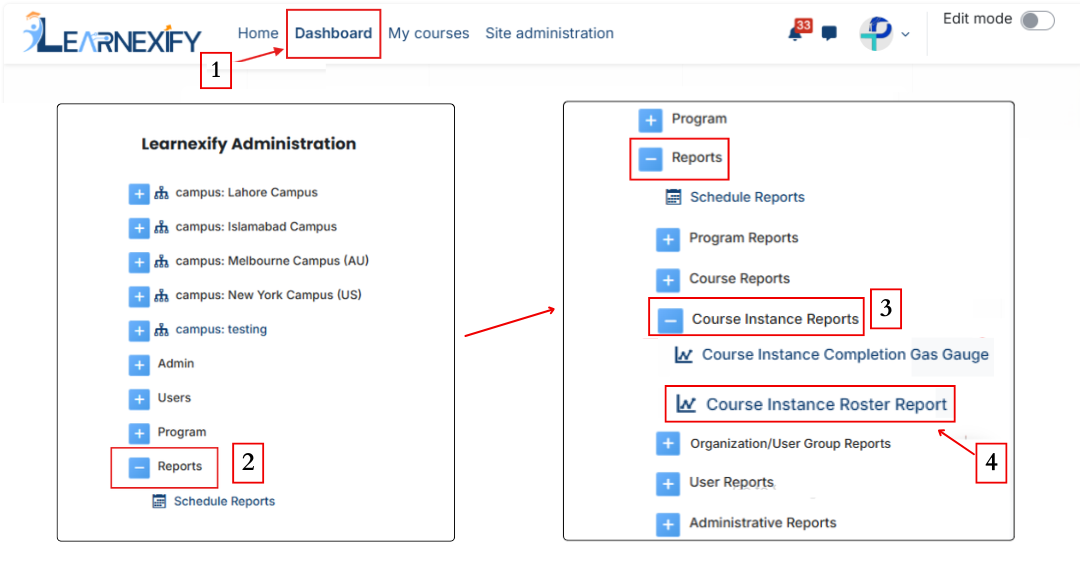
Task: Open the Site administration menu item
Action: [x=549, y=33]
